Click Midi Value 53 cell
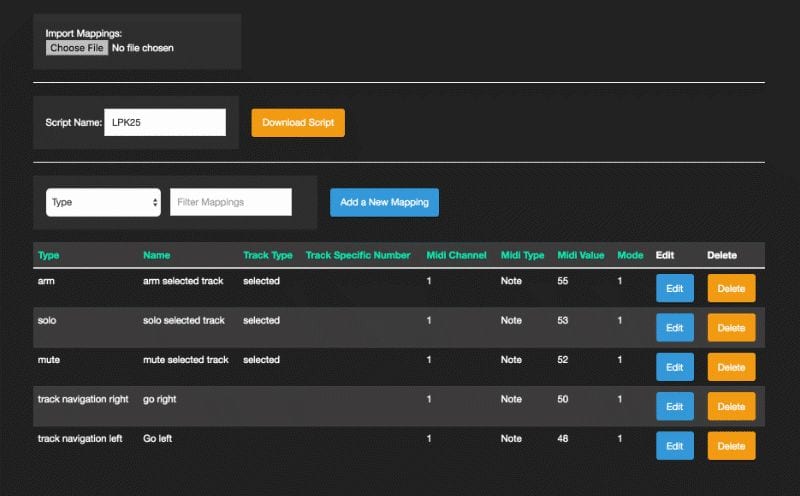Image resolution: width=800 pixels, height=496 pixels. coord(563,320)
